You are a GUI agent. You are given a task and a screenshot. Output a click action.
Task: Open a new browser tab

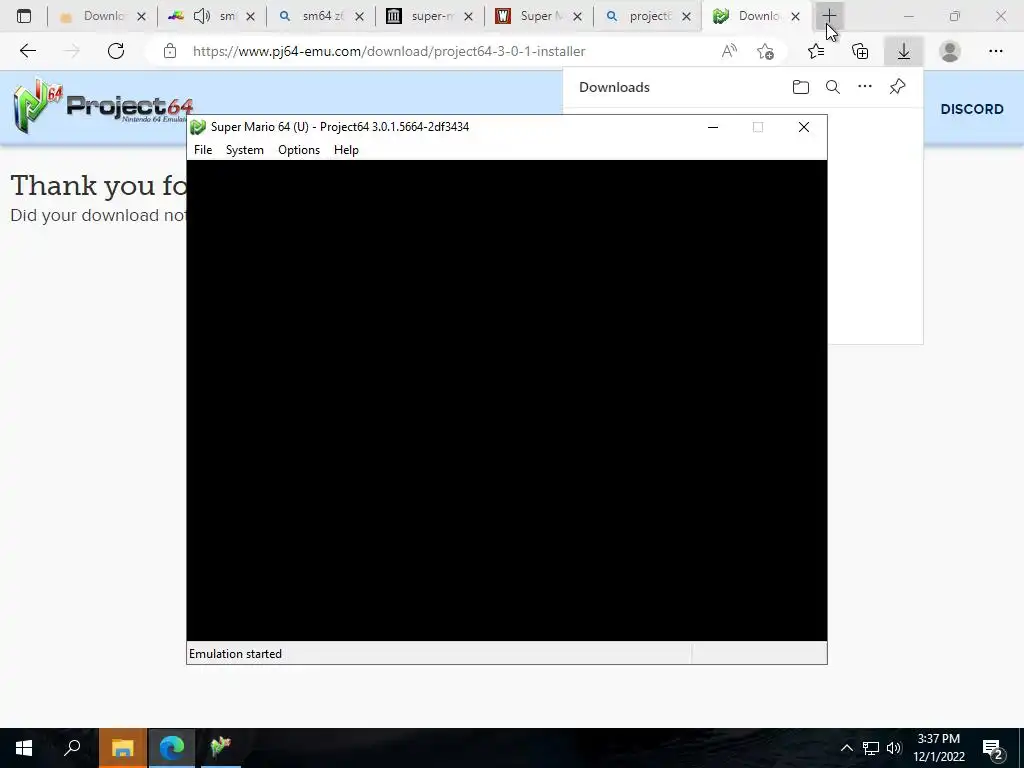829,16
